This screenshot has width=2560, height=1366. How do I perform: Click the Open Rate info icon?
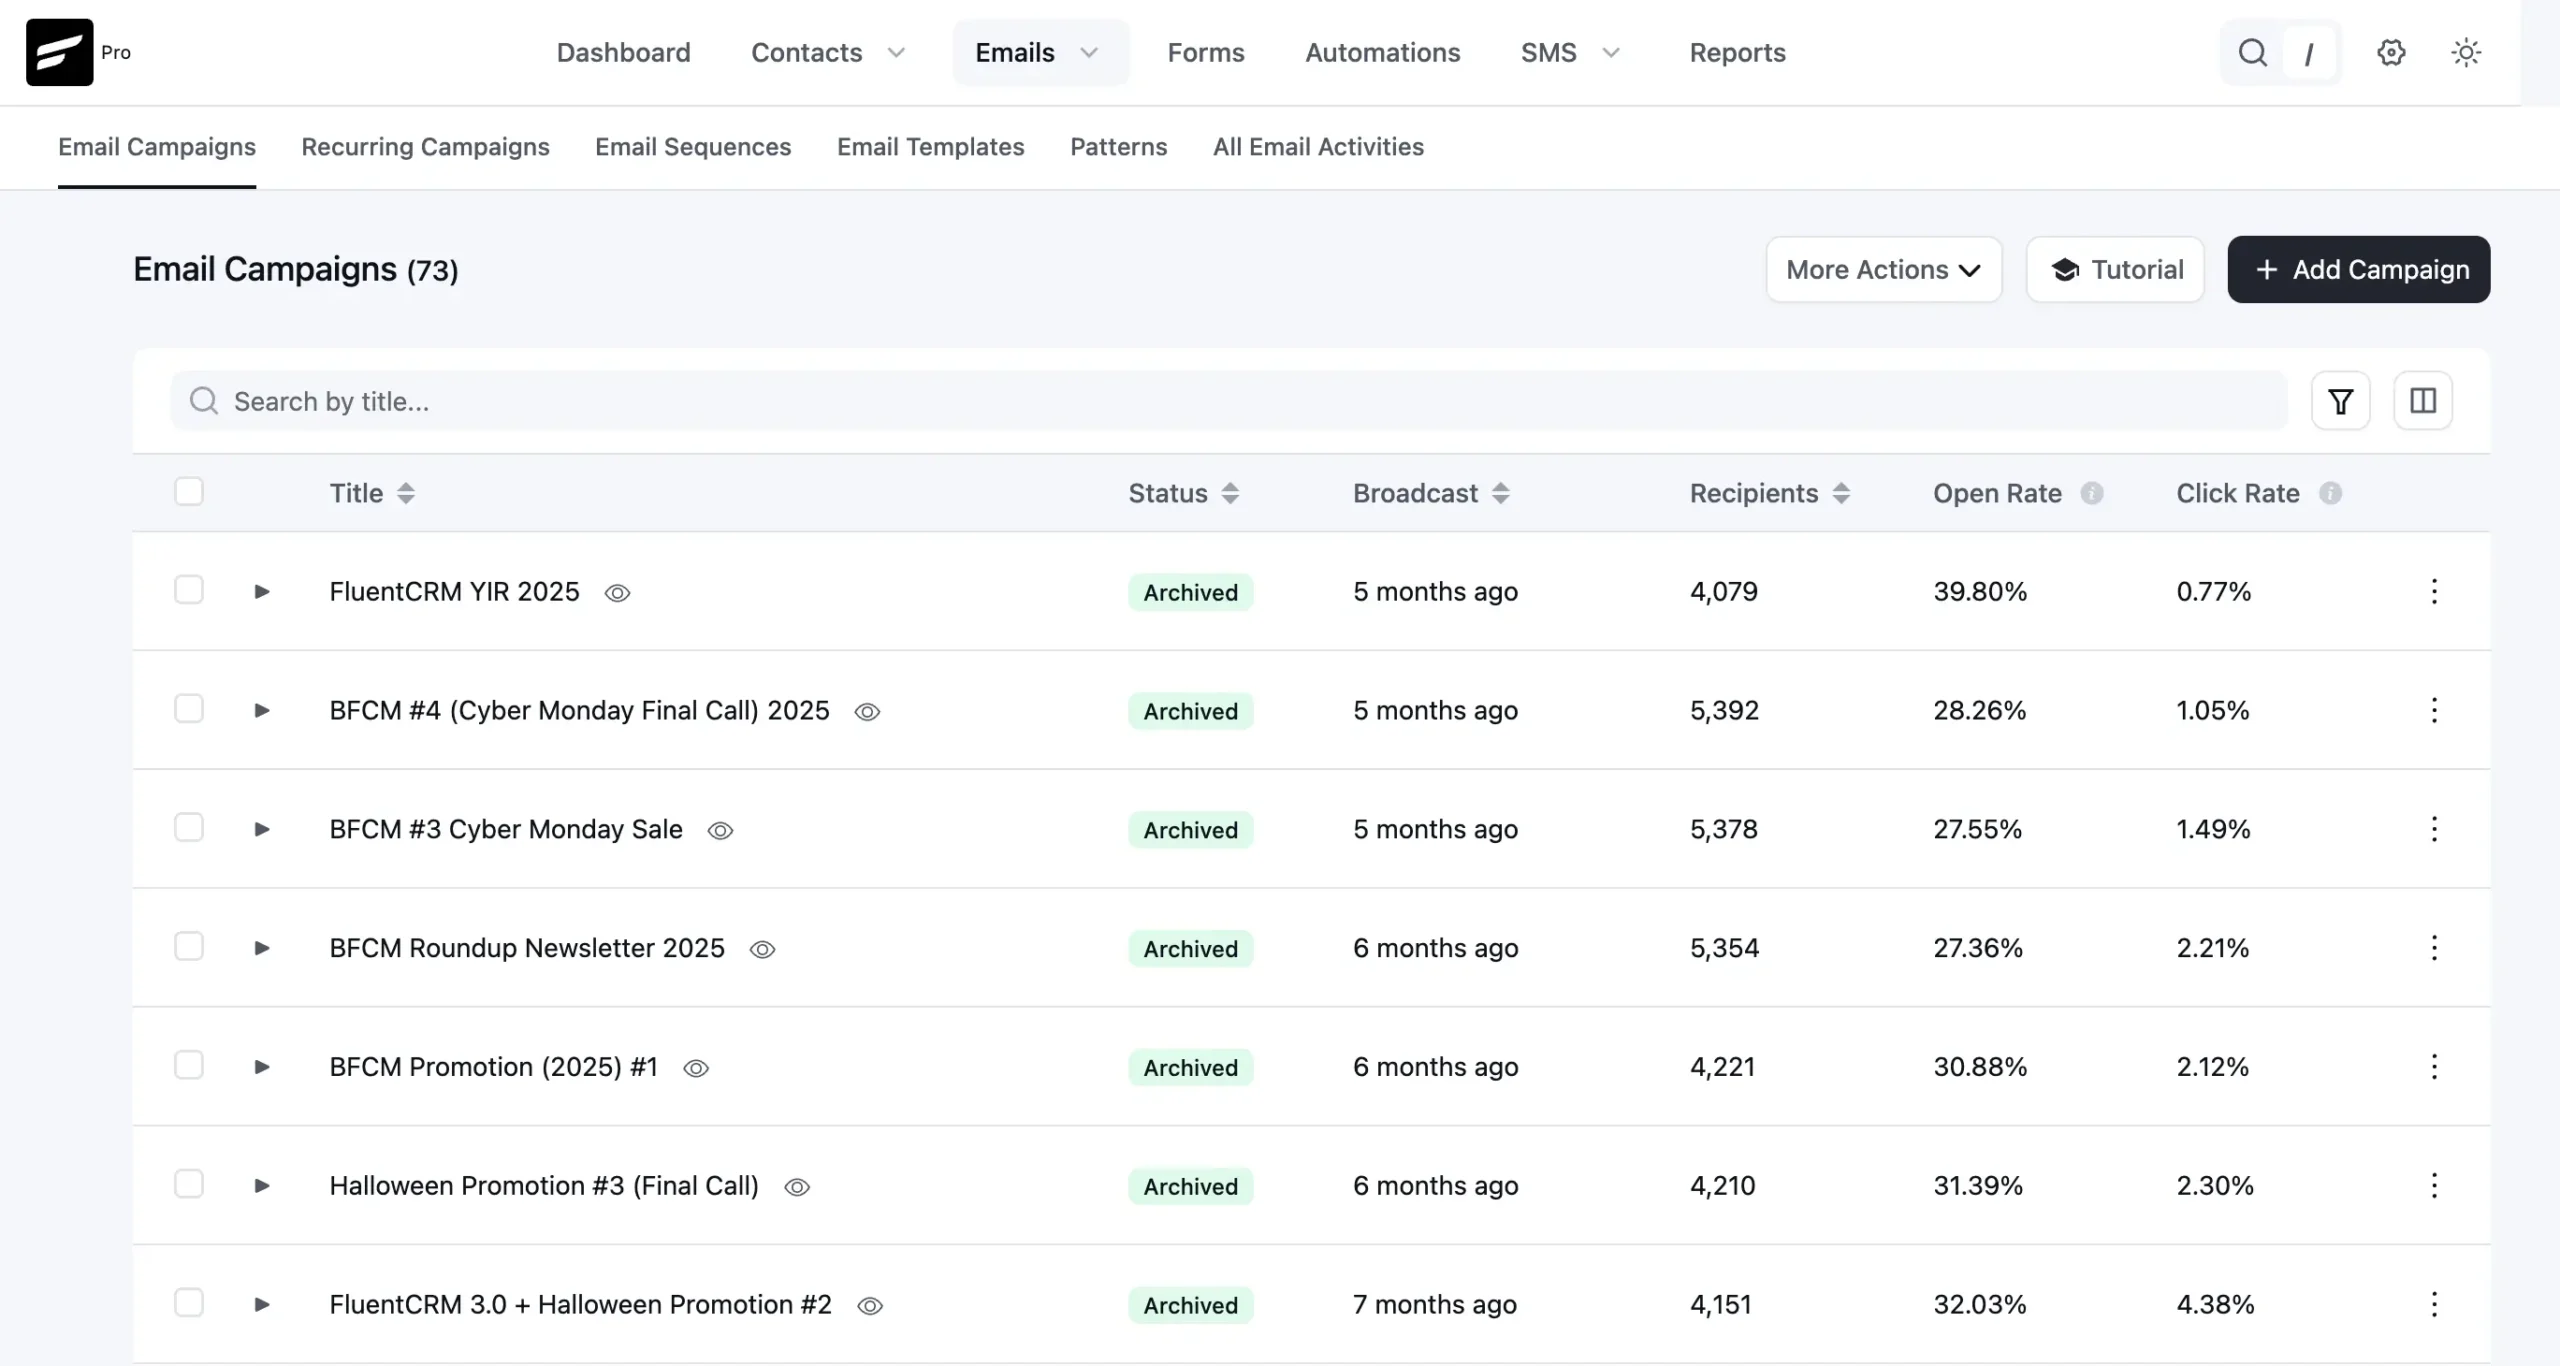(2092, 493)
